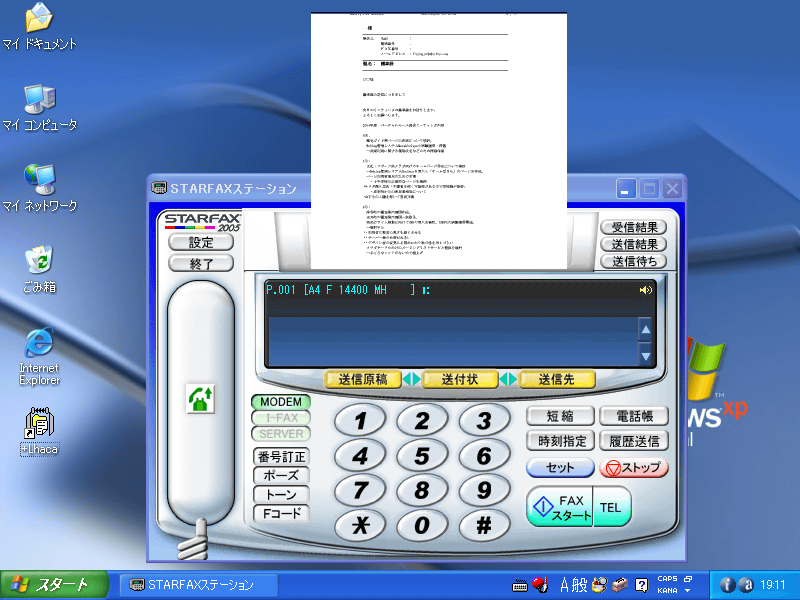Click the STARFAXステーション taskbar button
Viewport: 800px width, 600px height.
[198, 585]
